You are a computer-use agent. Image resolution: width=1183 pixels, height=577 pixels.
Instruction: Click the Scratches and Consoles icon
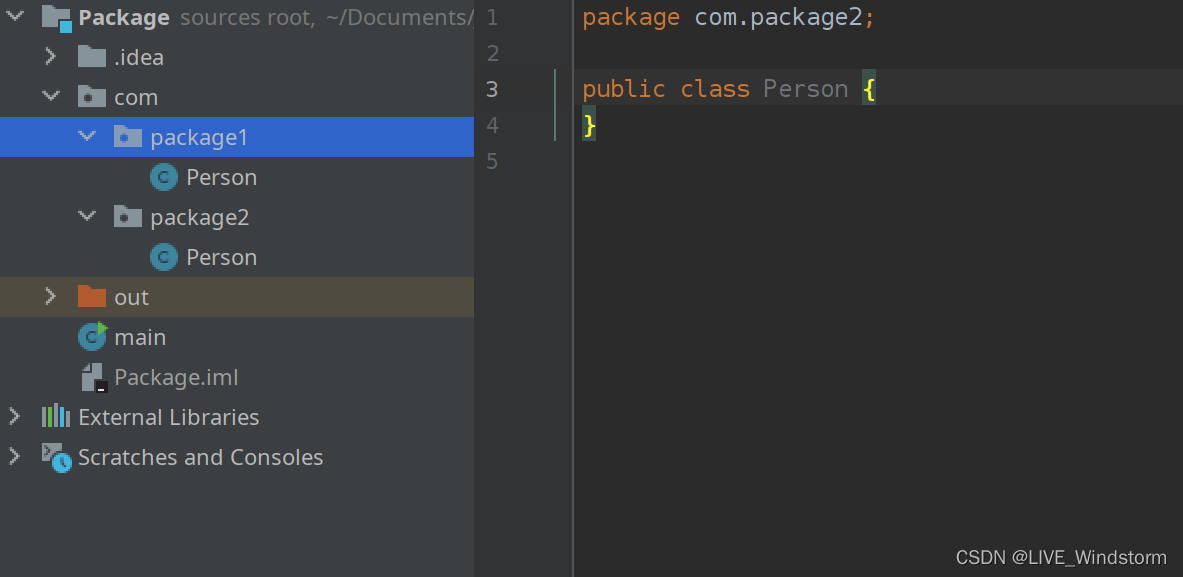coord(56,457)
